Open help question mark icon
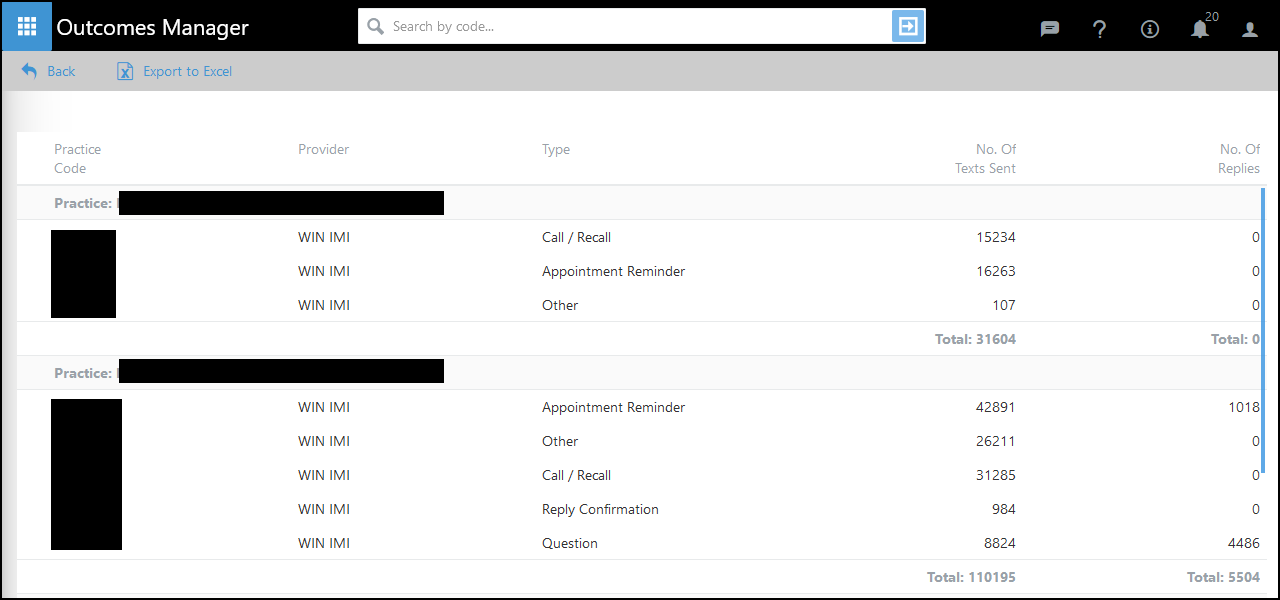The image size is (1280, 600). click(1099, 29)
